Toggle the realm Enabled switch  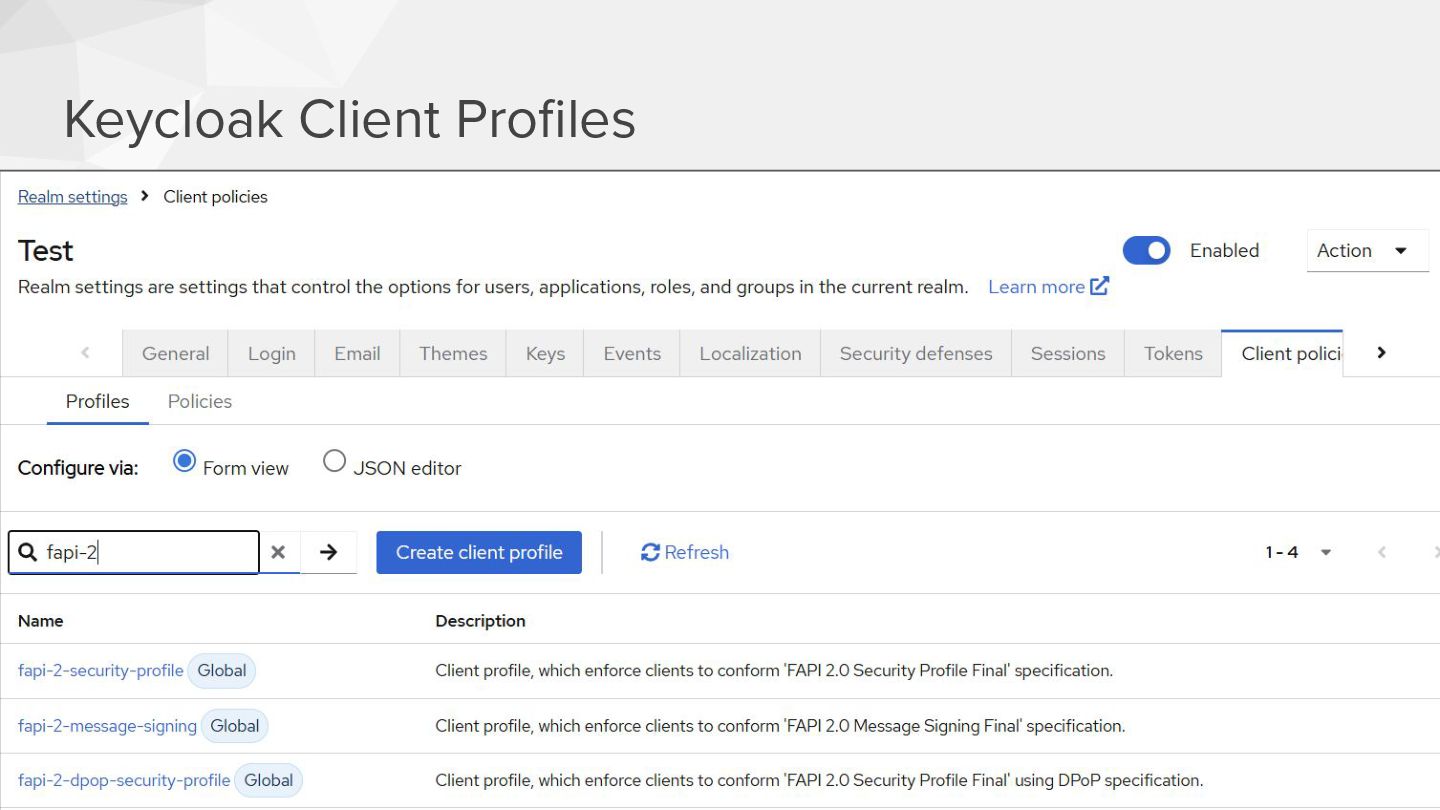pos(1146,250)
